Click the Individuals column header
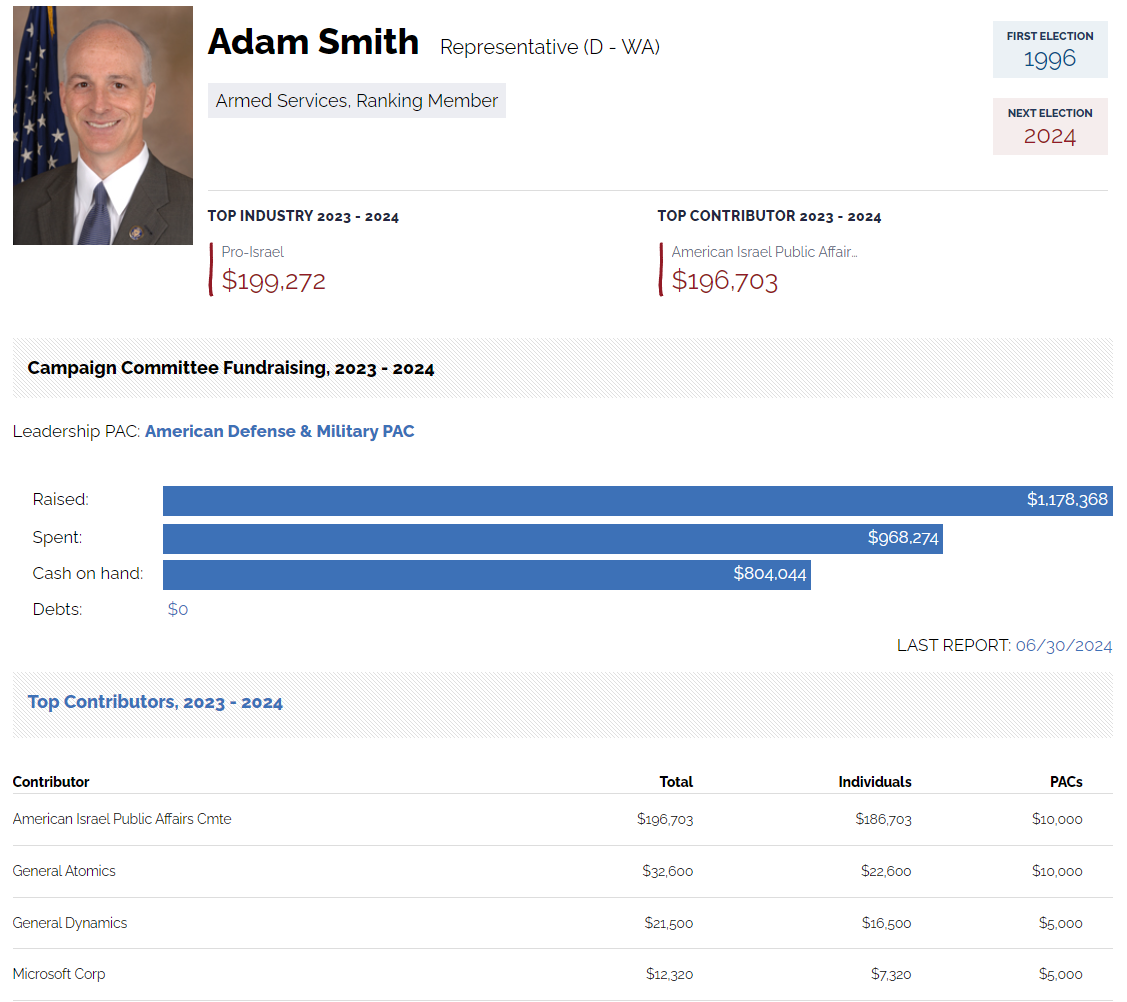 (874, 782)
